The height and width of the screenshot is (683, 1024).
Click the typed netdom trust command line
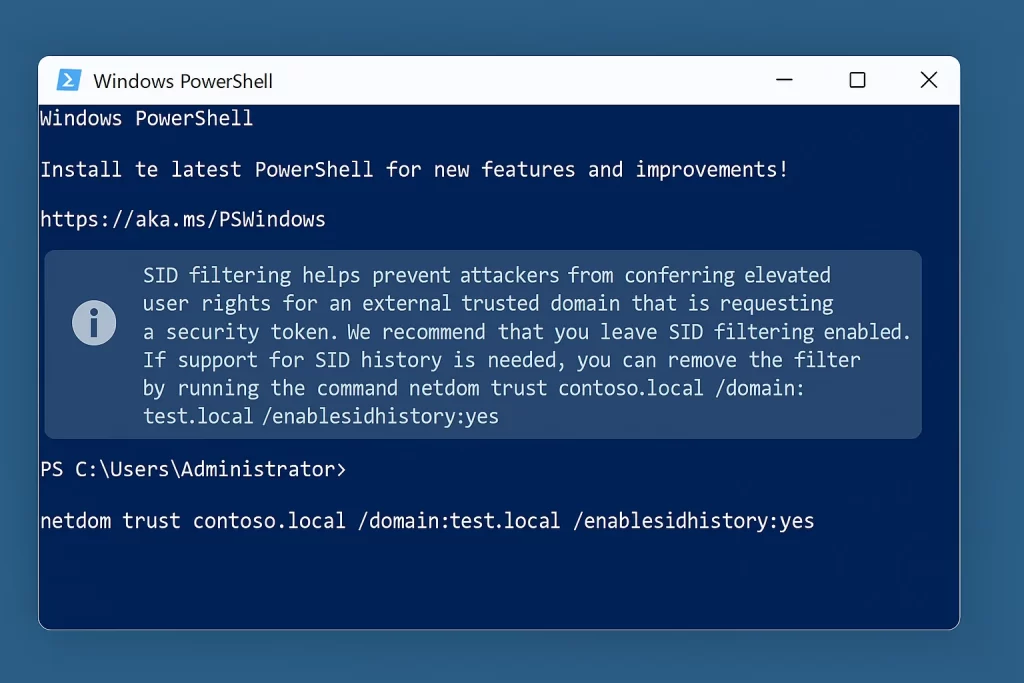coord(427,521)
